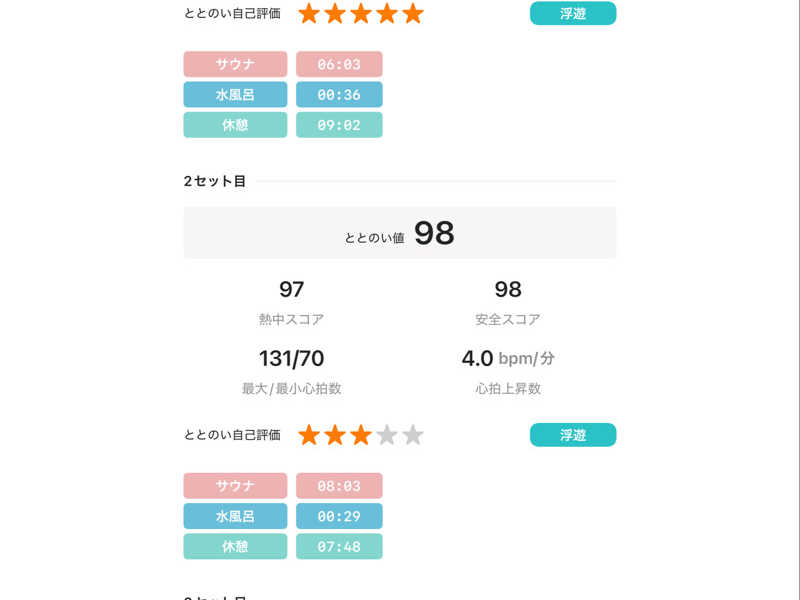Click the 09:02 休憩 time value

pos(339,125)
